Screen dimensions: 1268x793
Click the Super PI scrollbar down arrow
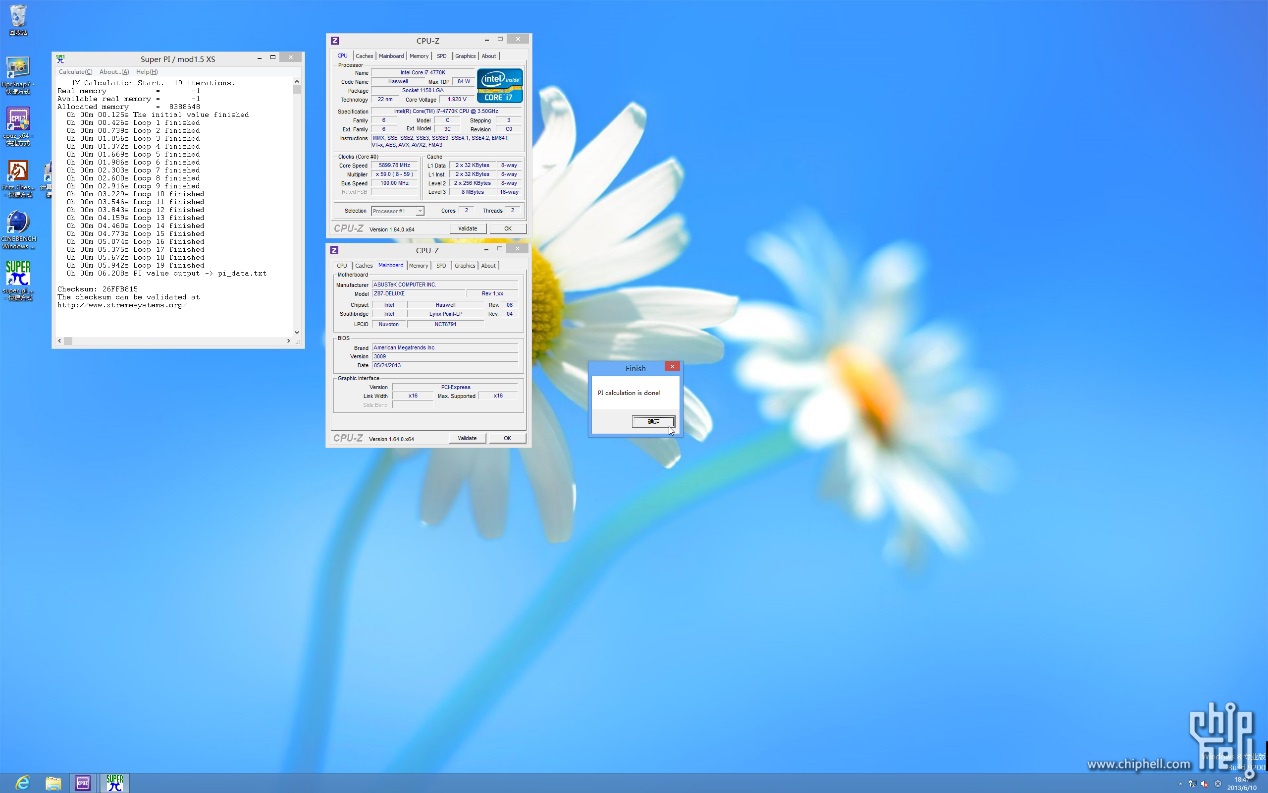298,331
